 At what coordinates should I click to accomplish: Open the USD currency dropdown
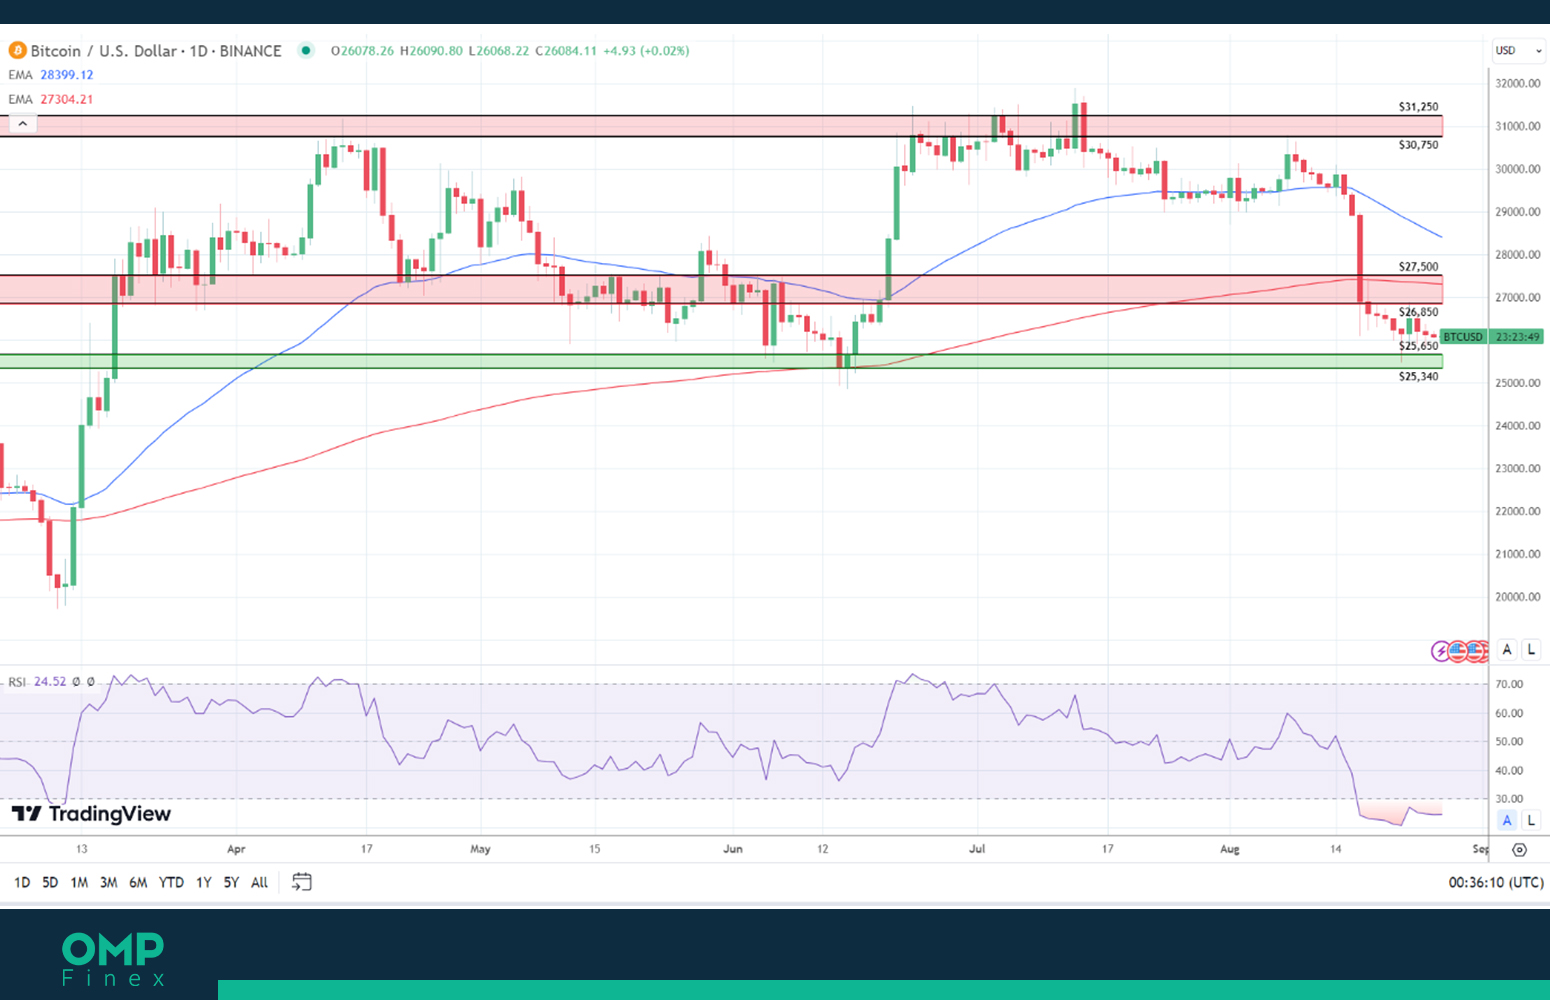(1518, 50)
